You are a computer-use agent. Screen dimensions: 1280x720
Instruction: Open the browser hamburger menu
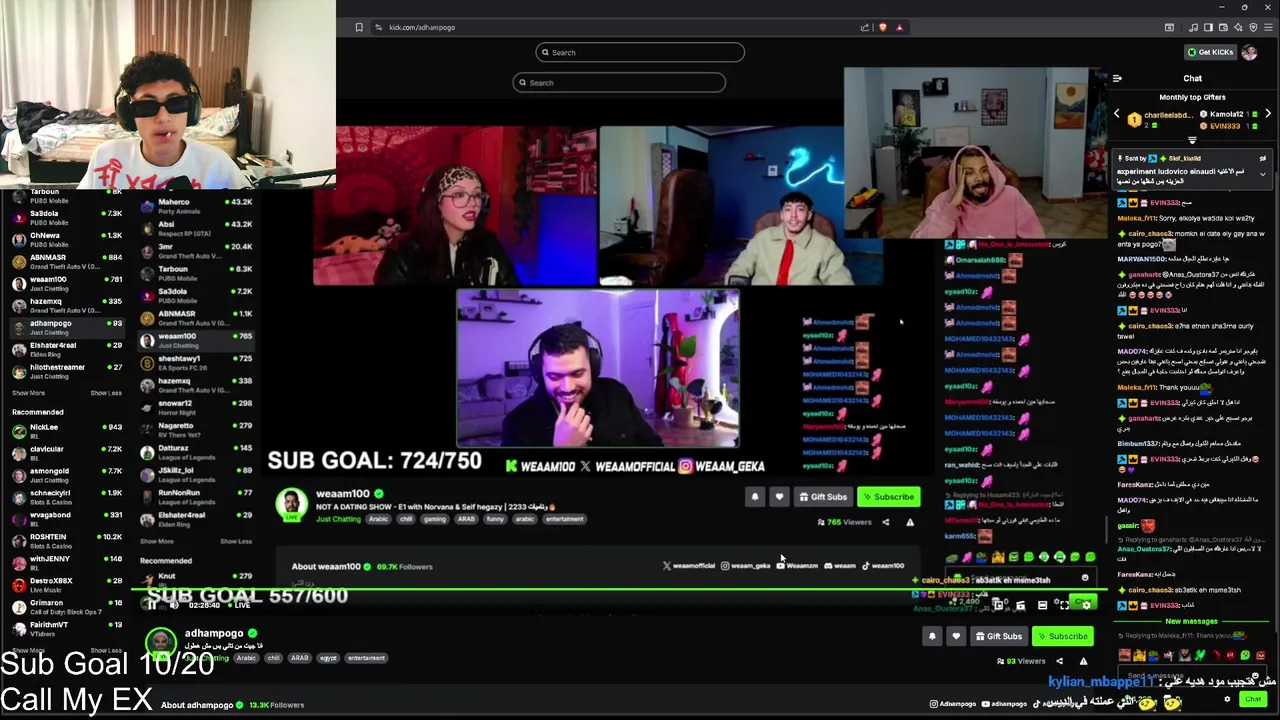[x=1267, y=27]
